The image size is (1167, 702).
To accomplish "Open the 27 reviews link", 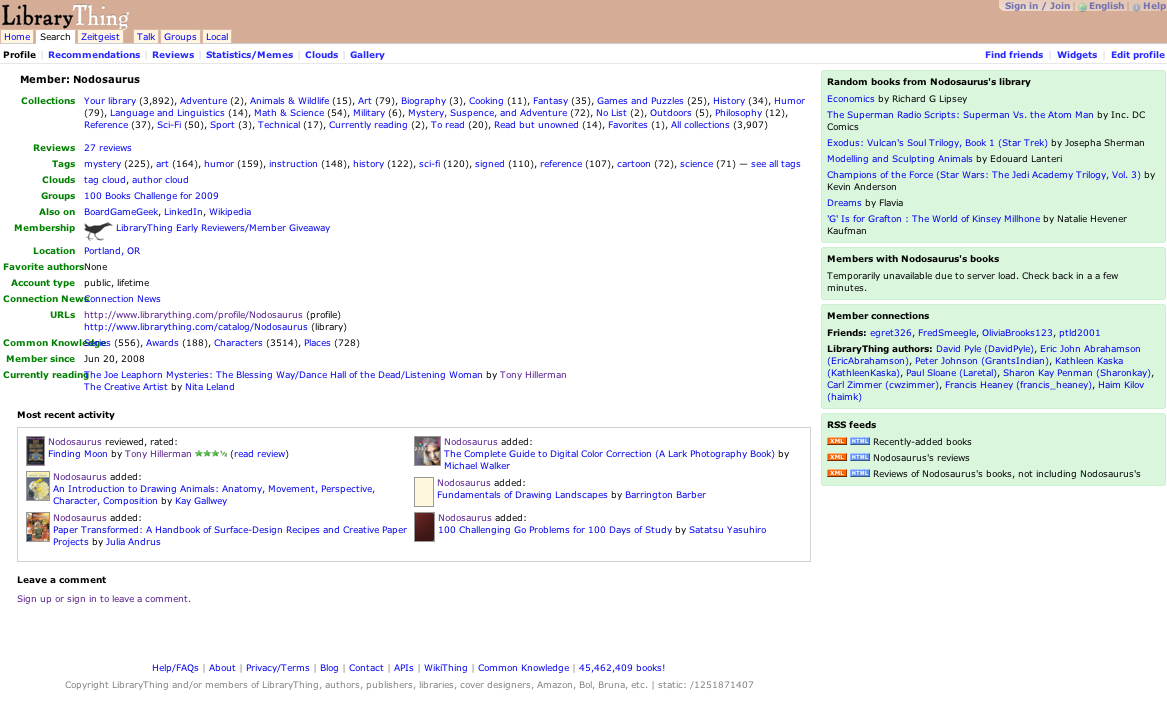I will [x=108, y=148].
